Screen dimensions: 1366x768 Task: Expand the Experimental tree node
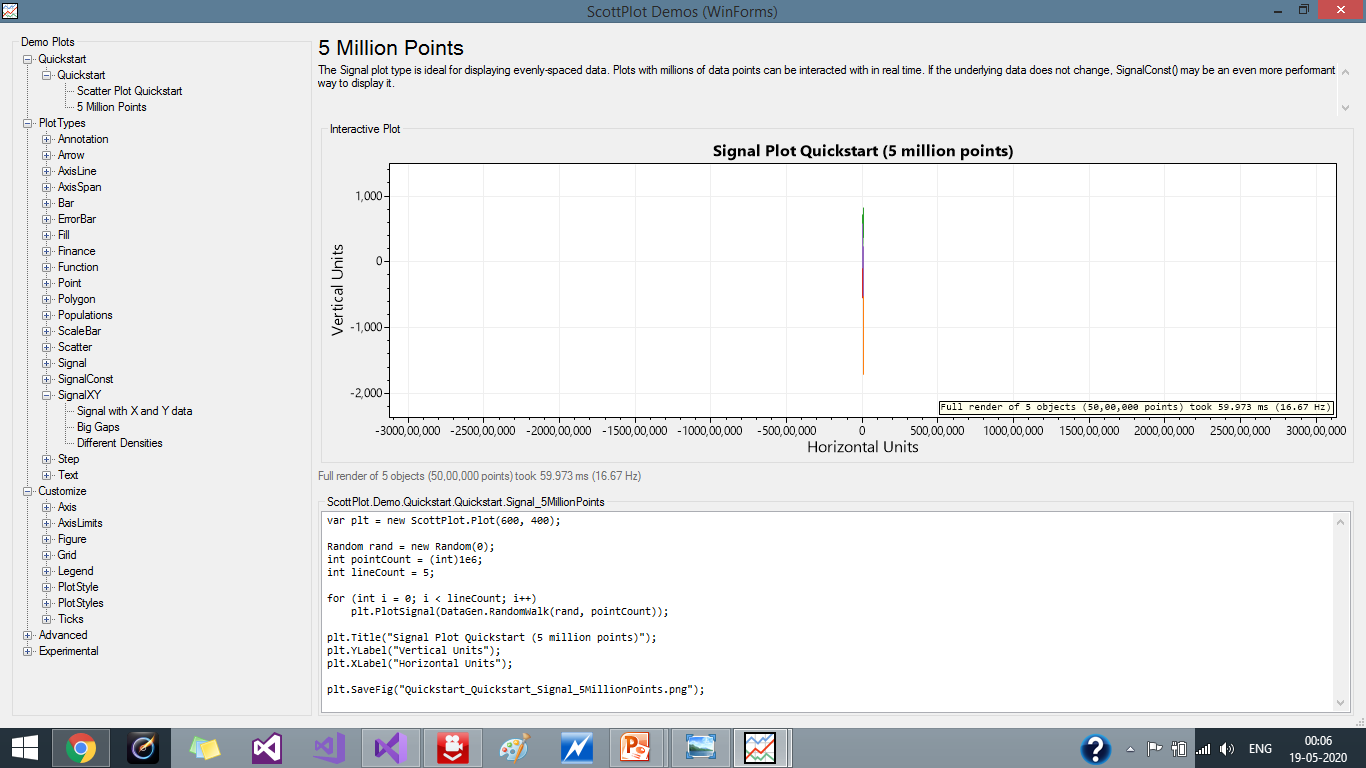29,650
